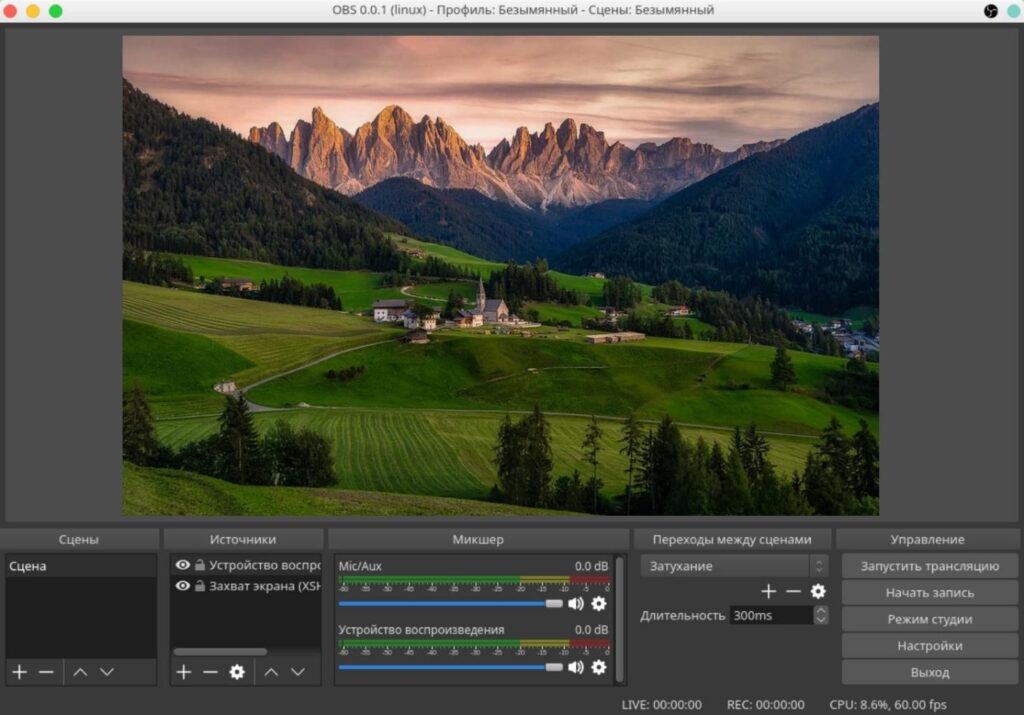
Task: Mute the Mic/Aux channel
Action: pos(576,604)
